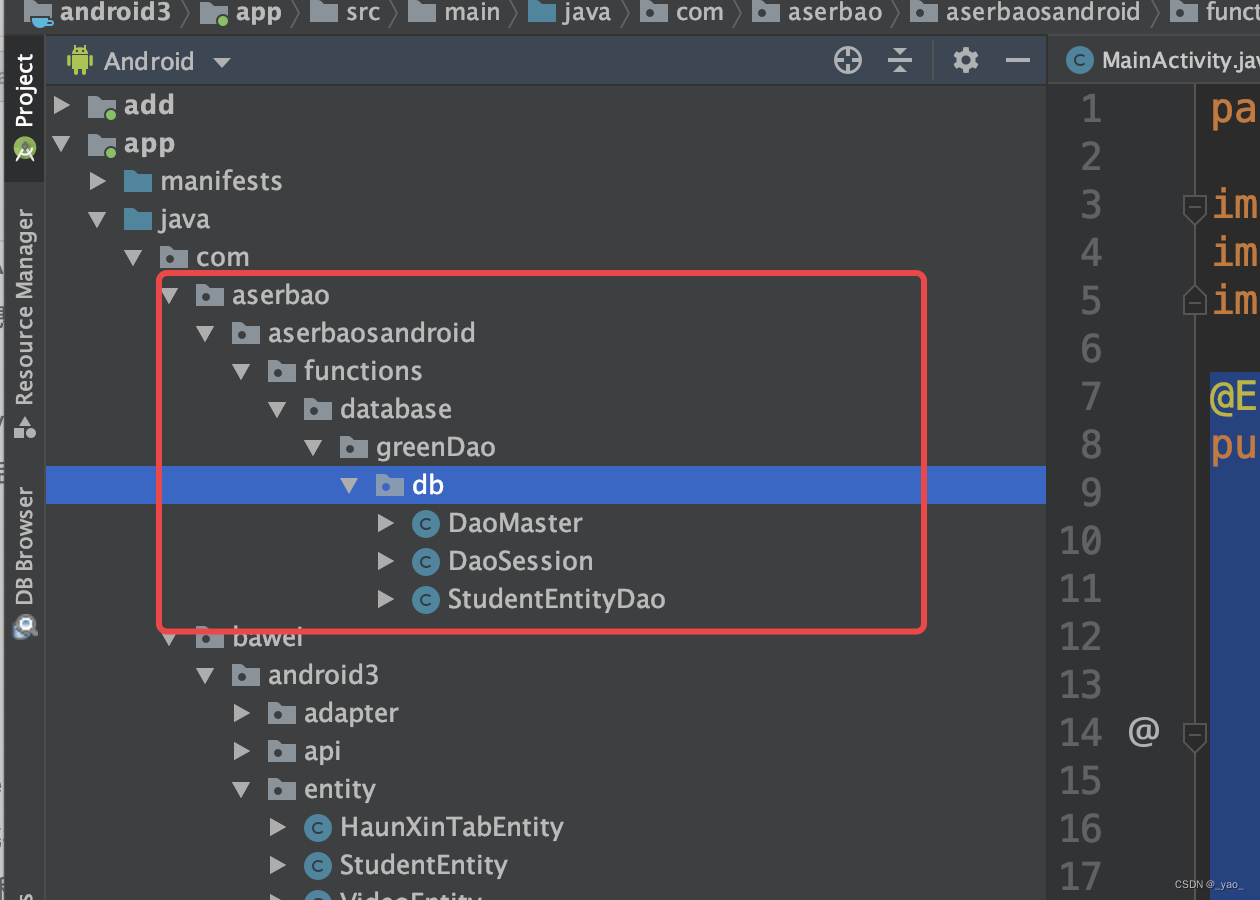
Task: Expand the HaunXinTabEntity class arrow
Action: 278,827
